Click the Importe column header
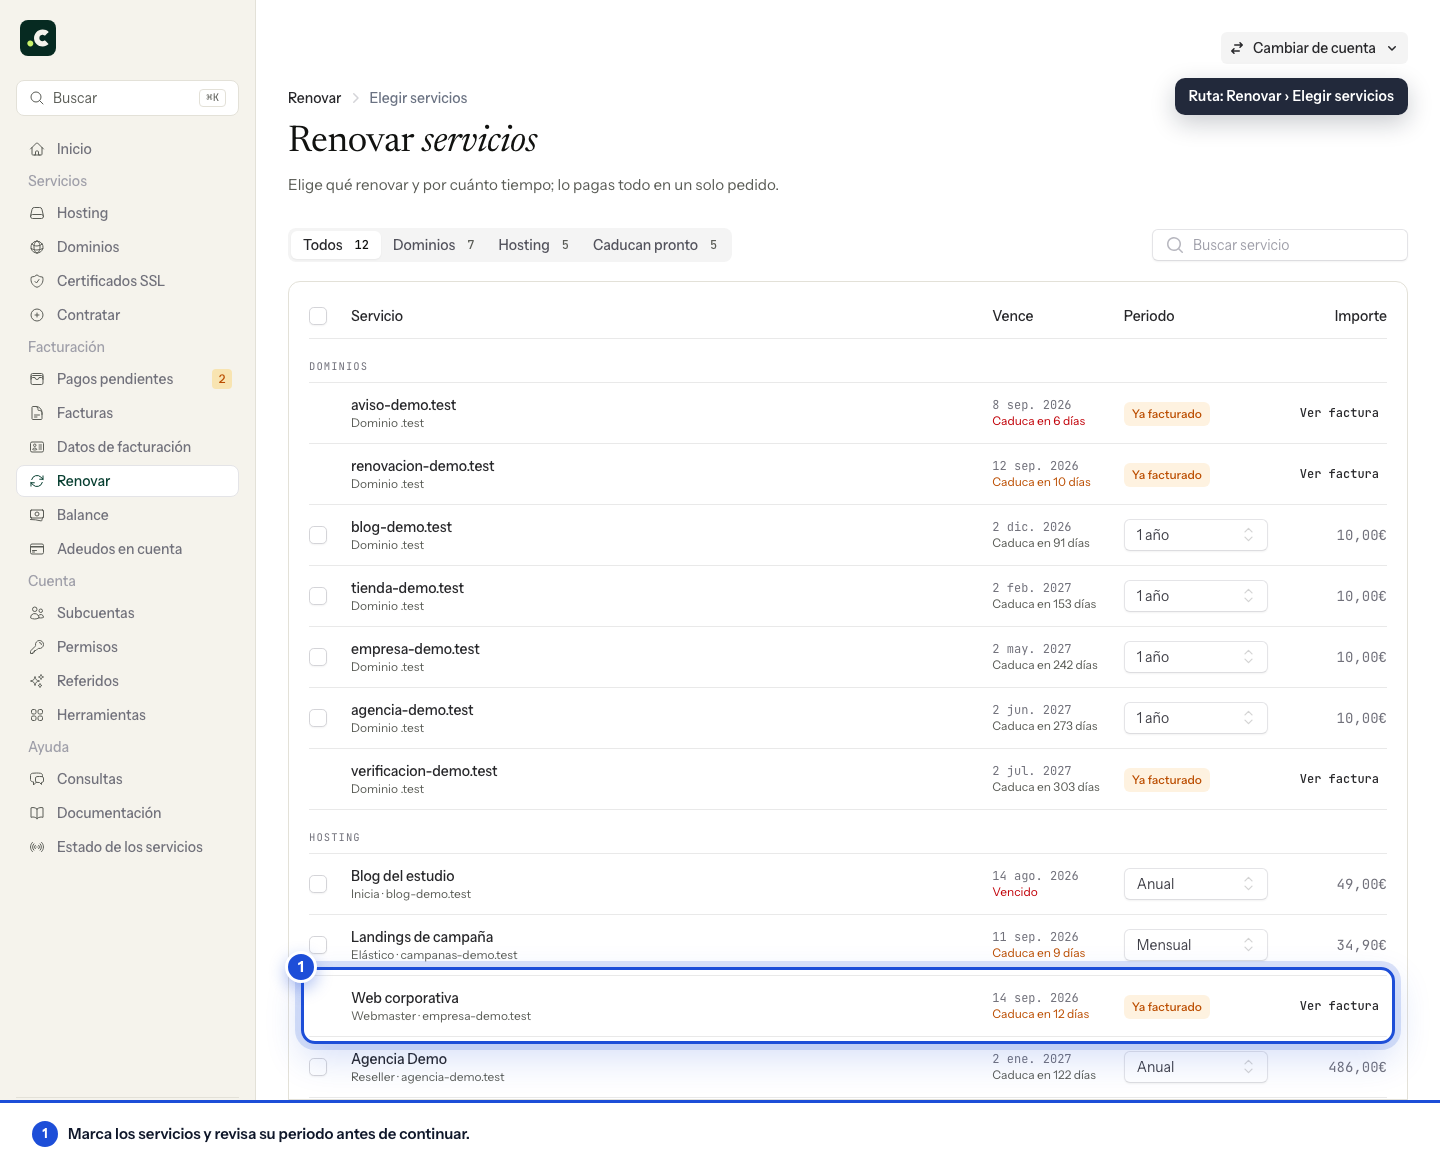 [x=1360, y=316]
